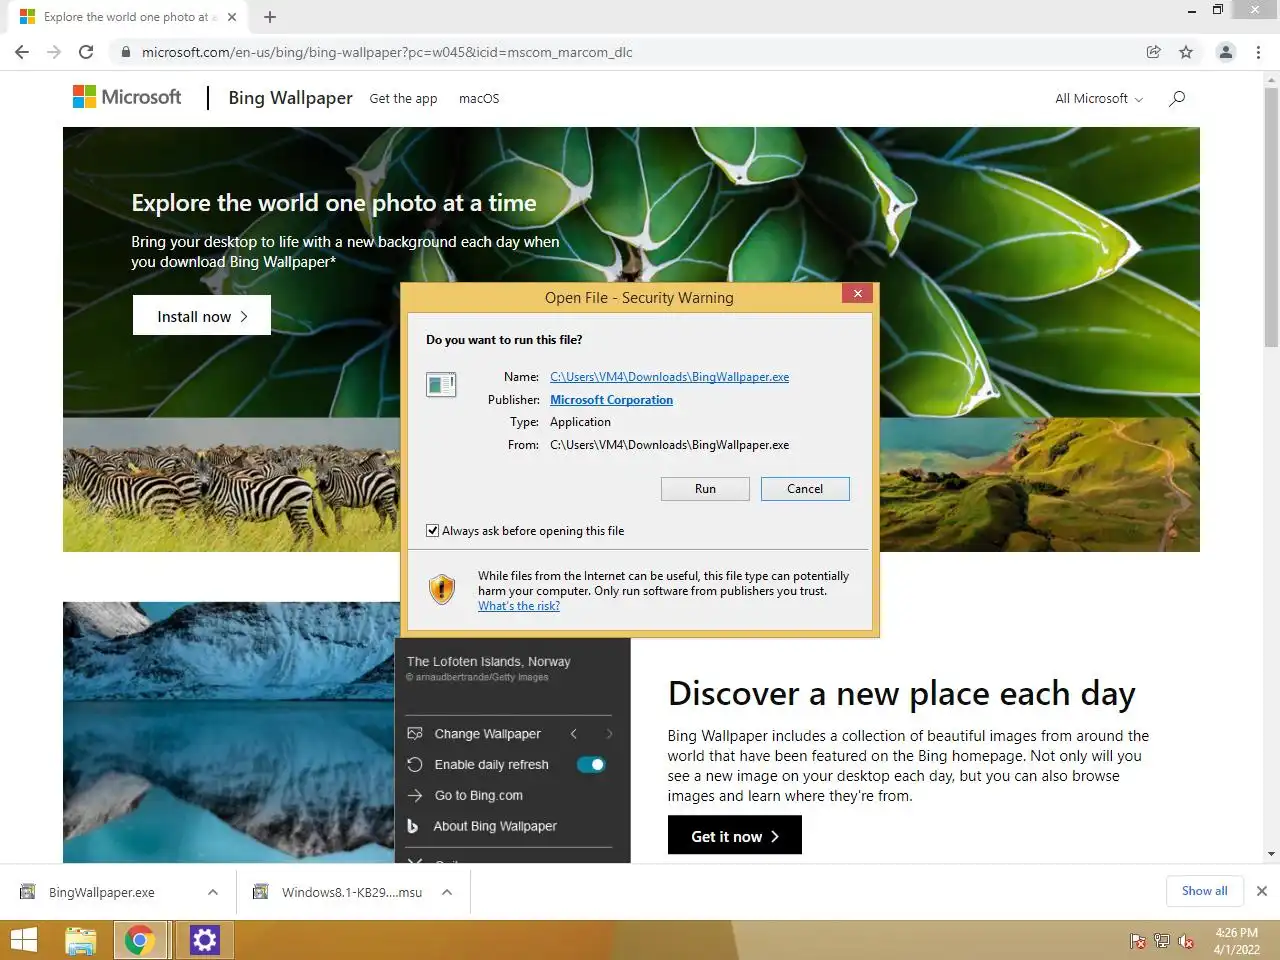Click Run in the security warning

pyautogui.click(x=705, y=489)
